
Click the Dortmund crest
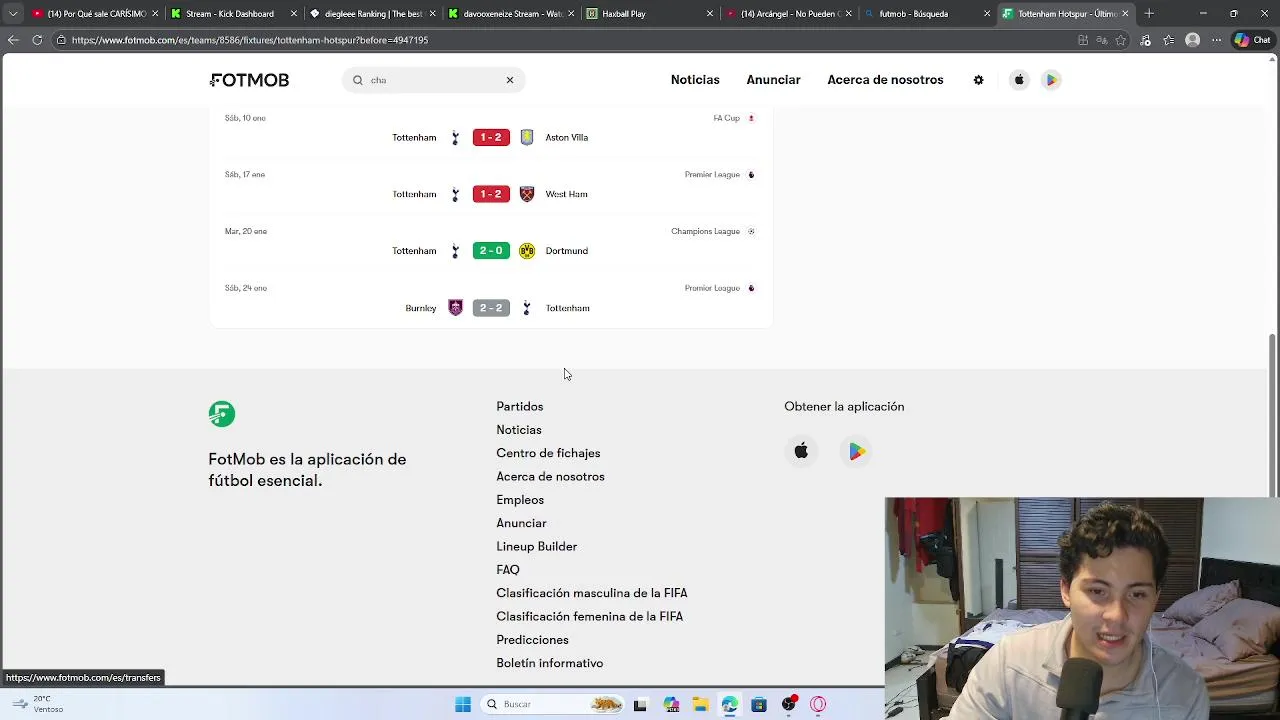(527, 251)
